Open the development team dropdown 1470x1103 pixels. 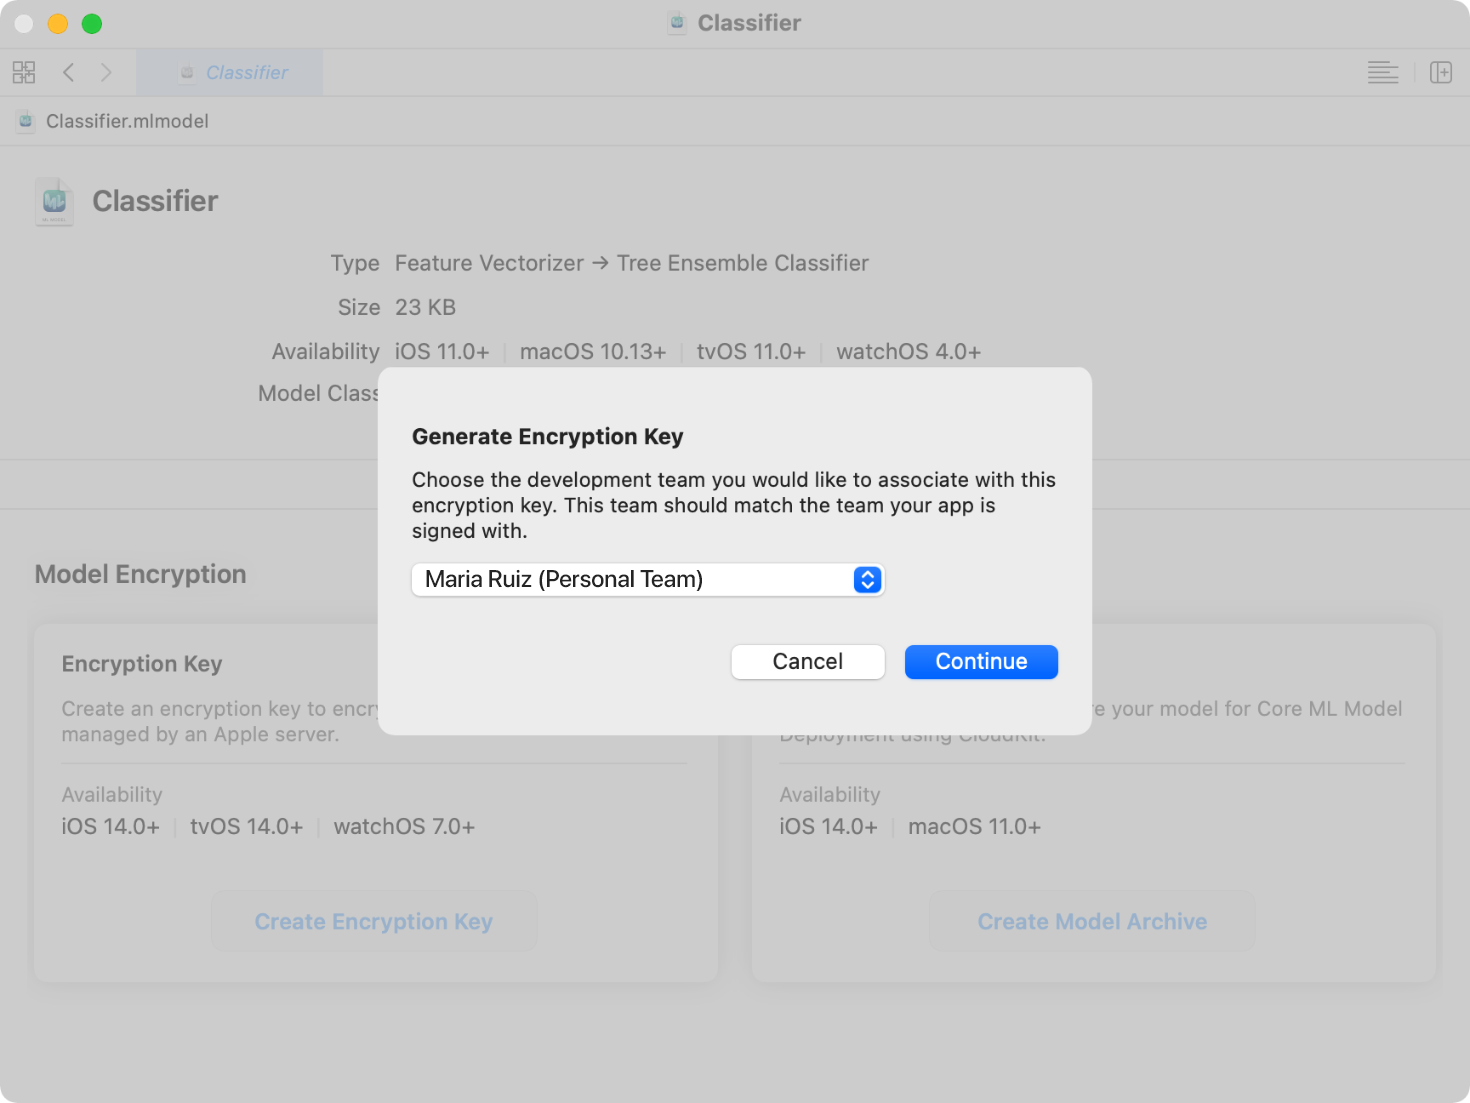(x=648, y=579)
